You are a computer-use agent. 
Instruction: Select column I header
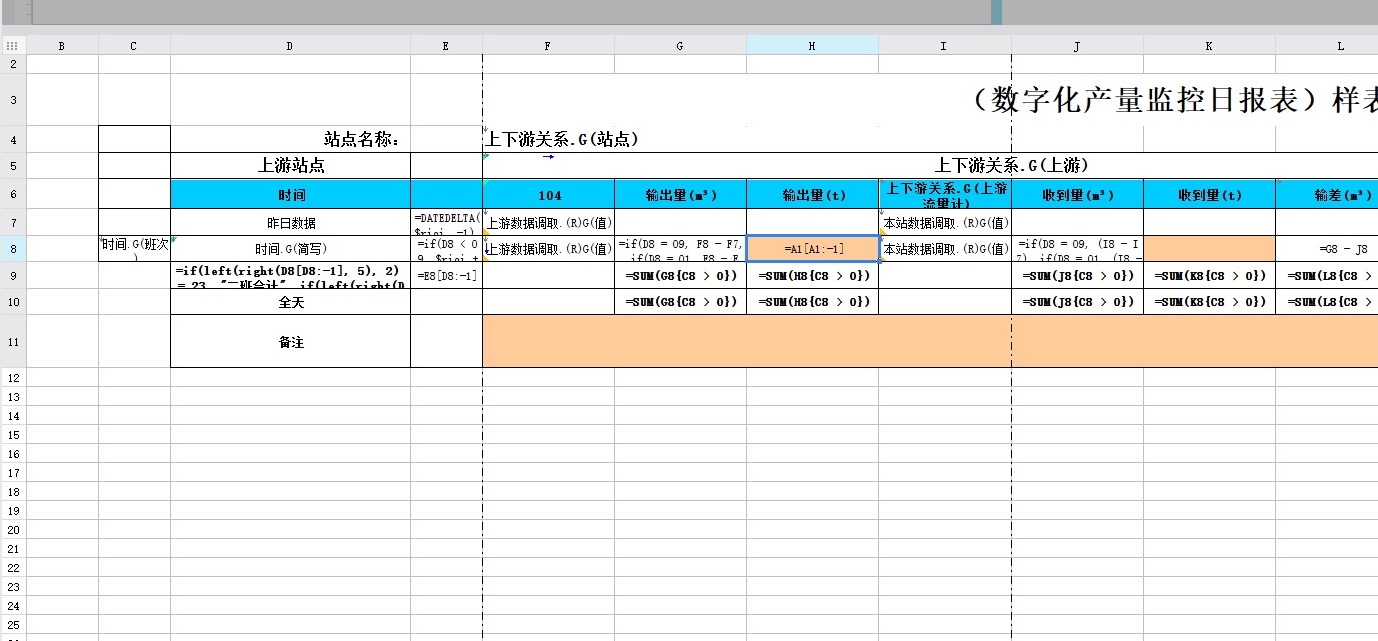pyautogui.click(x=944, y=45)
